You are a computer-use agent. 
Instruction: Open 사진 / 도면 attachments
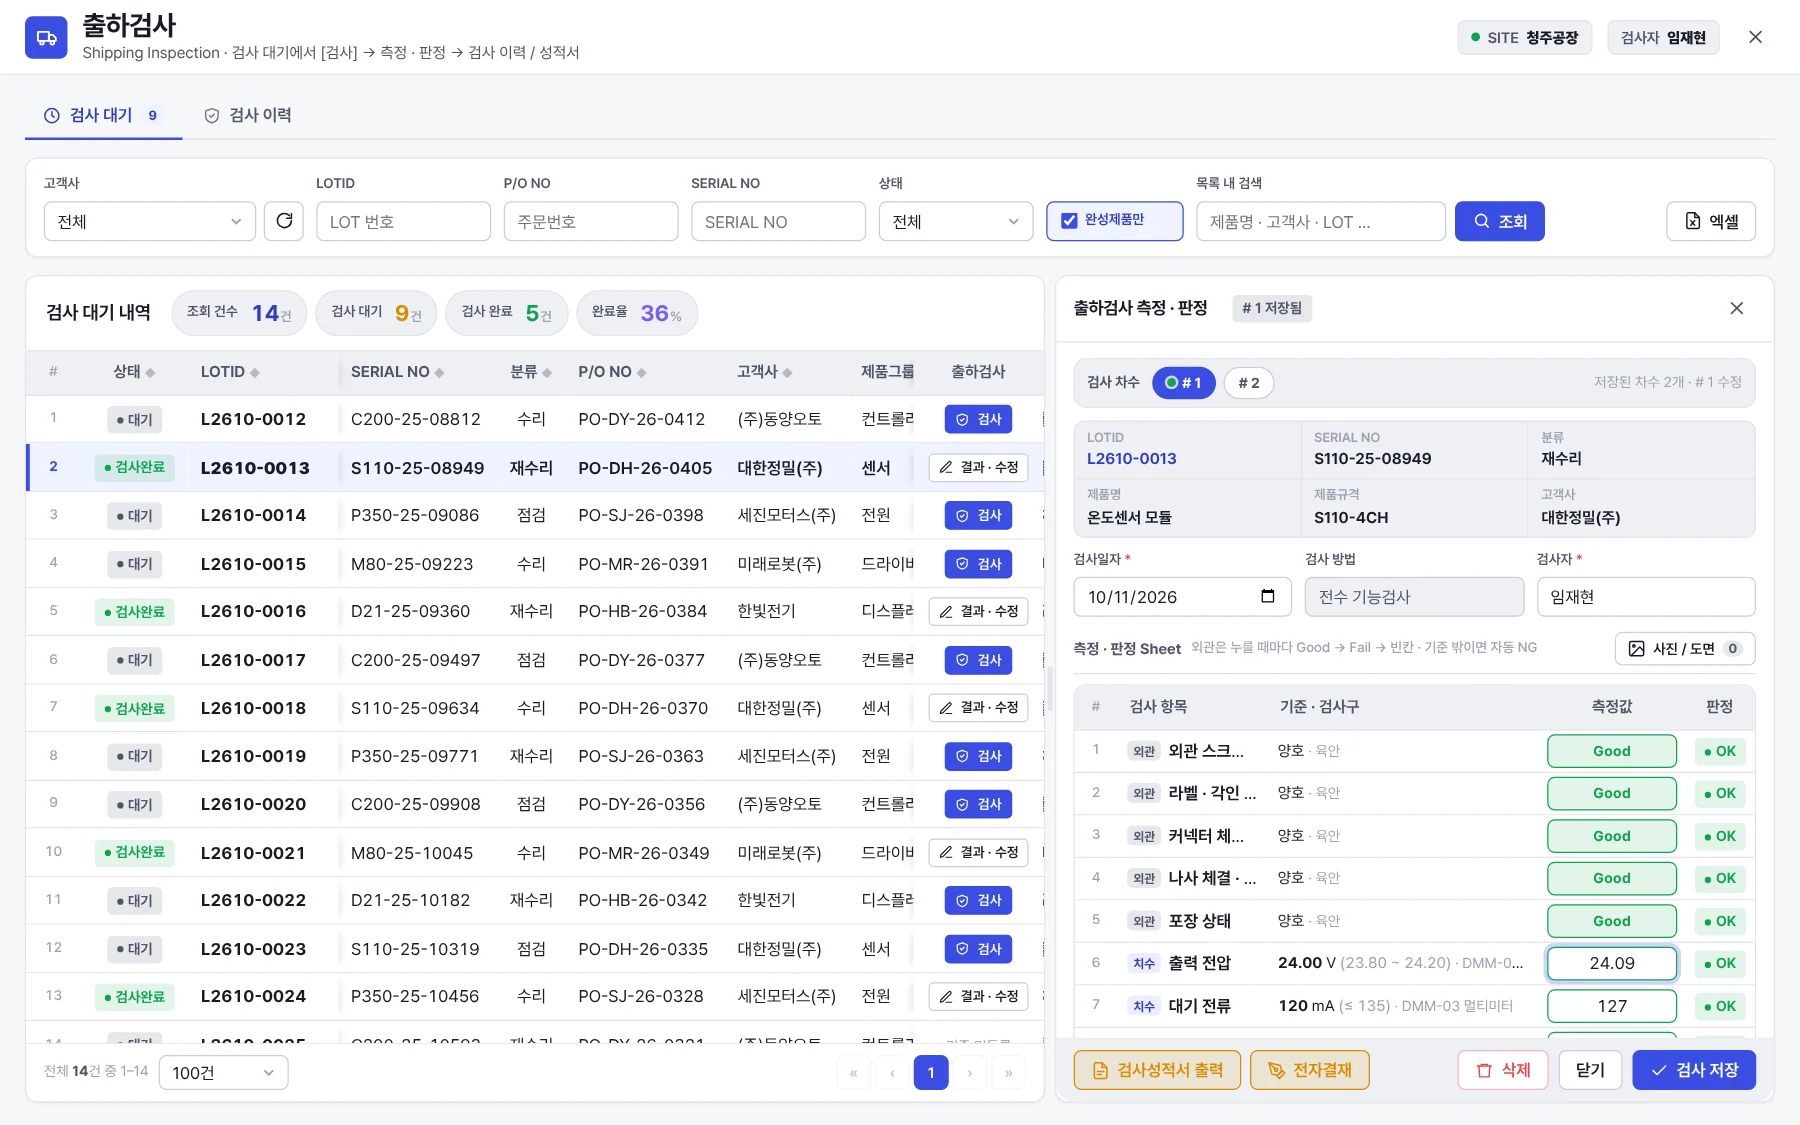(x=1684, y=648)
